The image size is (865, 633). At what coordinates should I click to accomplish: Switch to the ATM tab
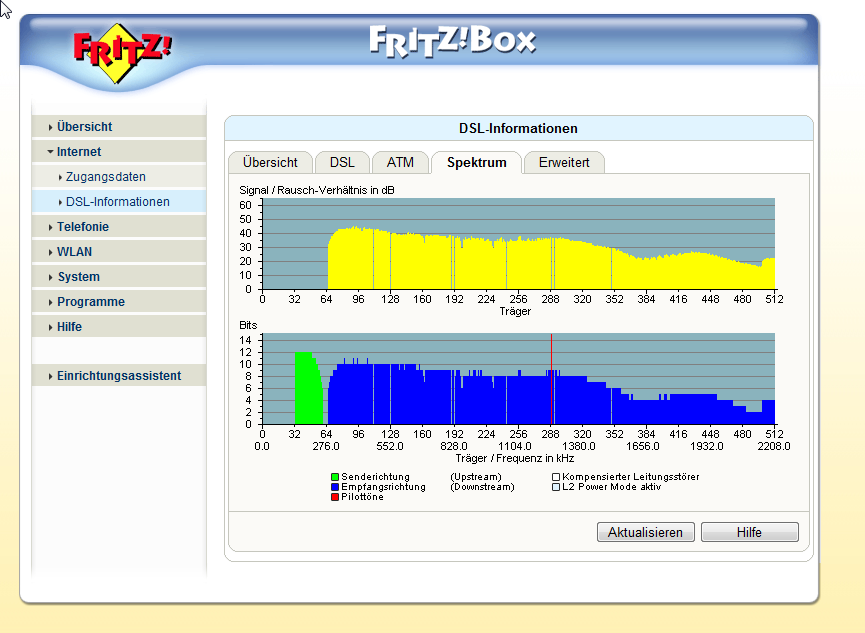[400, 162]
